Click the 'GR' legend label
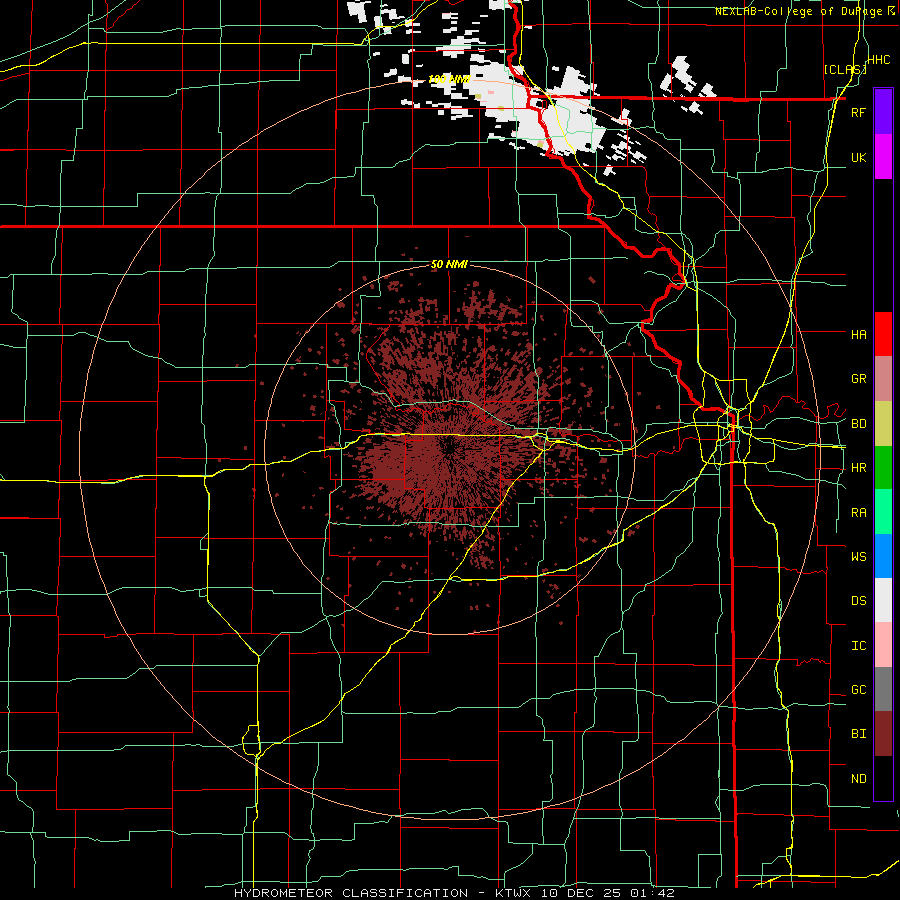This screenshot has height=900, width=900. 858,379
